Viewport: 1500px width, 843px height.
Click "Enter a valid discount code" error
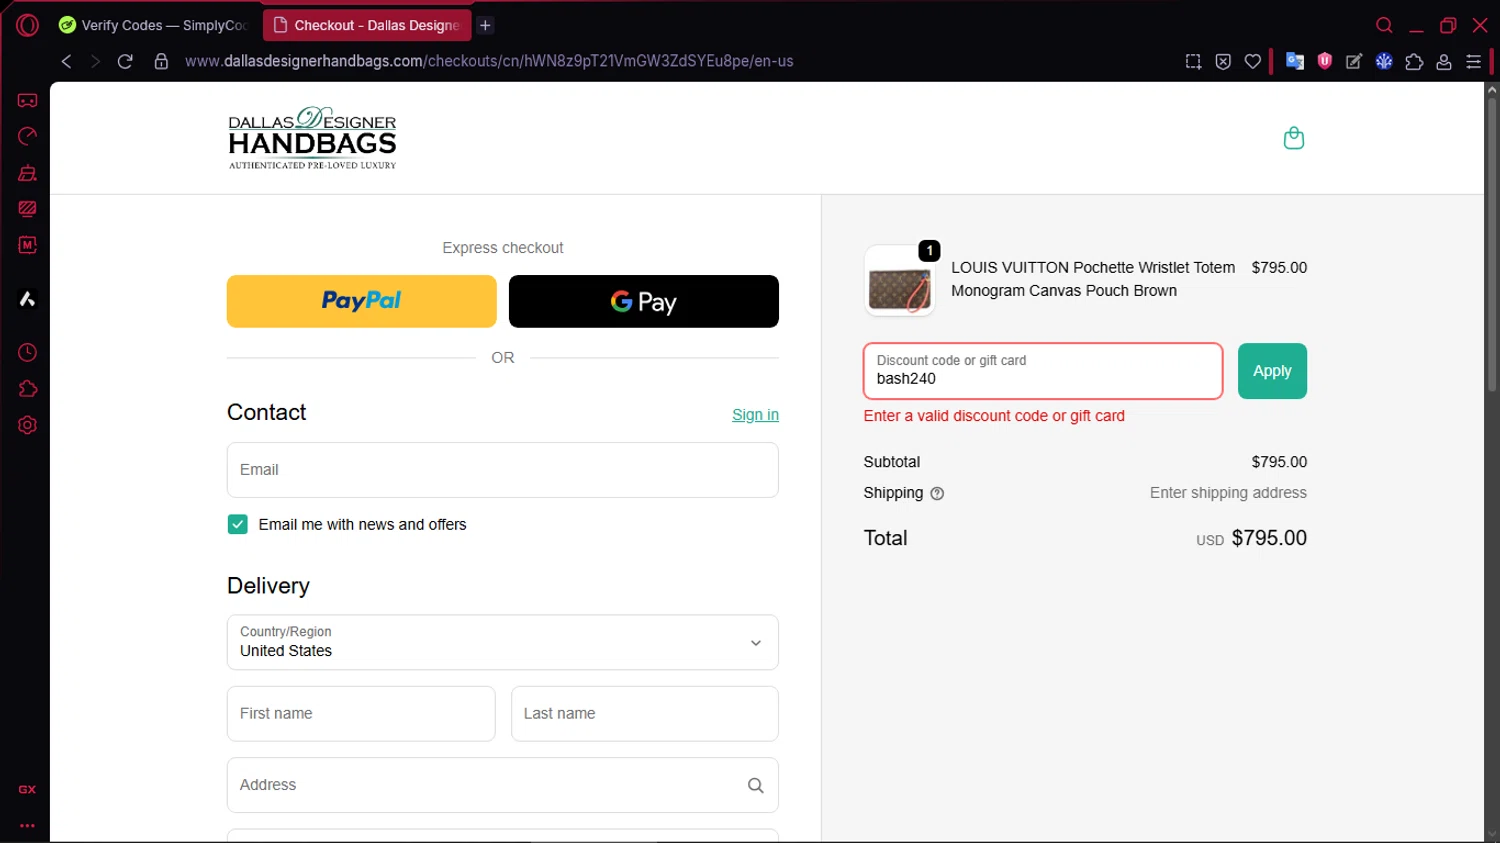[994, 416]
